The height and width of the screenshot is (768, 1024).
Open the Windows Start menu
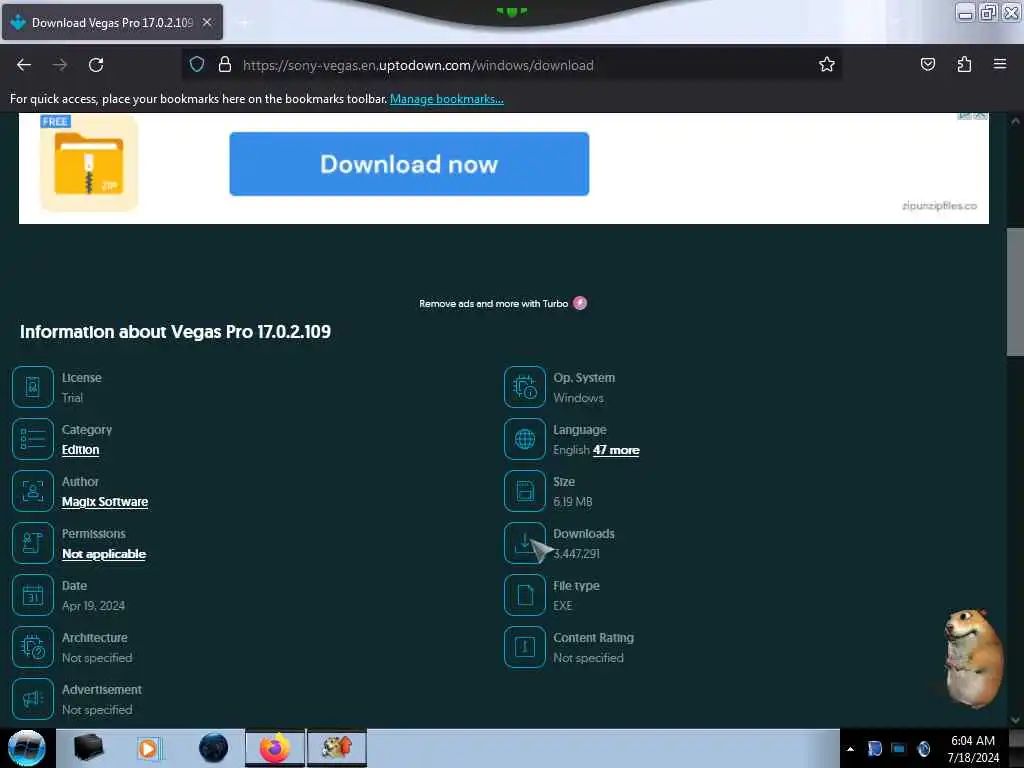coord(26,748)
